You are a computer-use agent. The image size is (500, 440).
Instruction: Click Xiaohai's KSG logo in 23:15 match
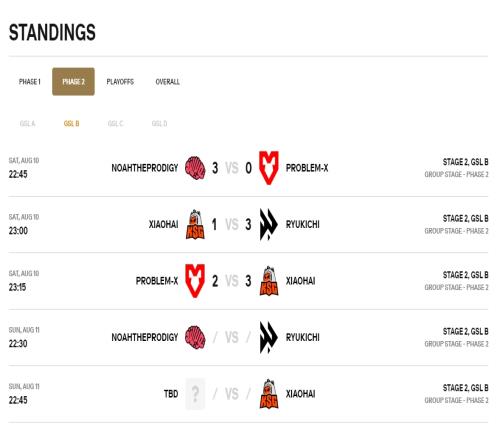click(269, 281)
